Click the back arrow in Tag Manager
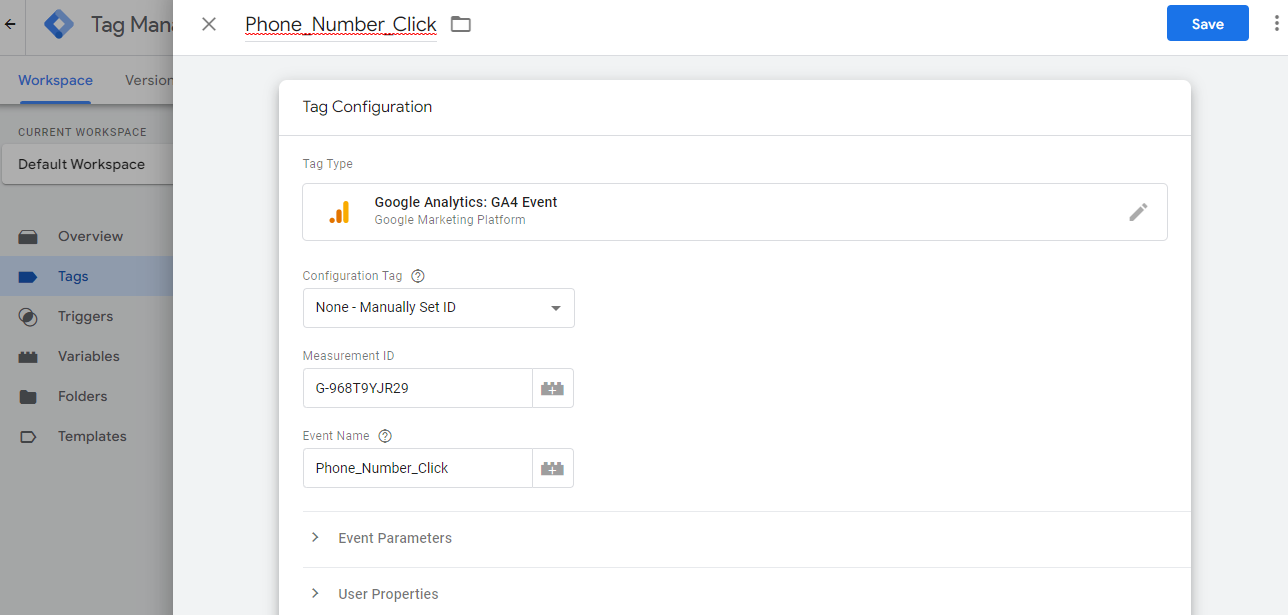Screen dimensions: 1288x615 [x=10, y=24]
